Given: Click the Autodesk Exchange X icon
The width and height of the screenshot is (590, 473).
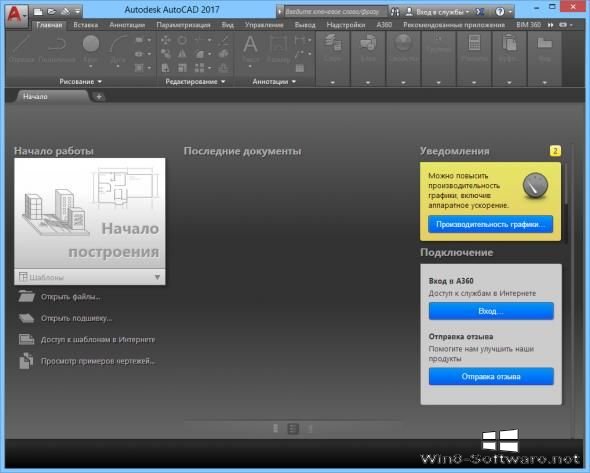Looking at the screenshot, I should pyautogui.click(x=480, y=12).
